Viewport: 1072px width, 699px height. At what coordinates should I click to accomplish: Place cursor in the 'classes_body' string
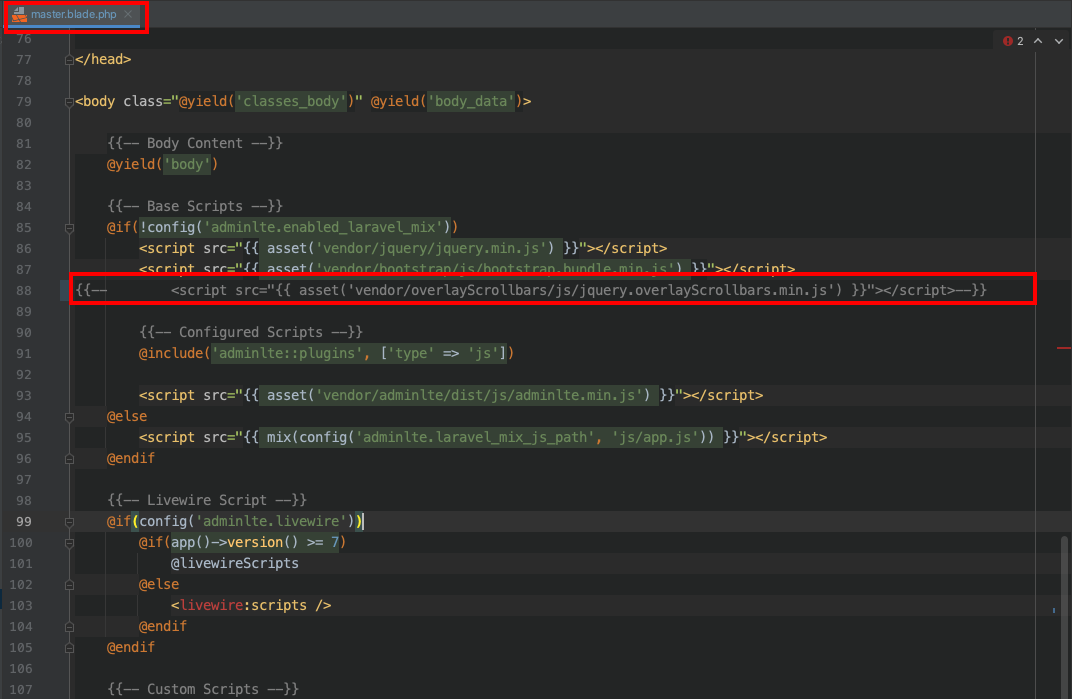pyautogui.click(x=292, y=101)
